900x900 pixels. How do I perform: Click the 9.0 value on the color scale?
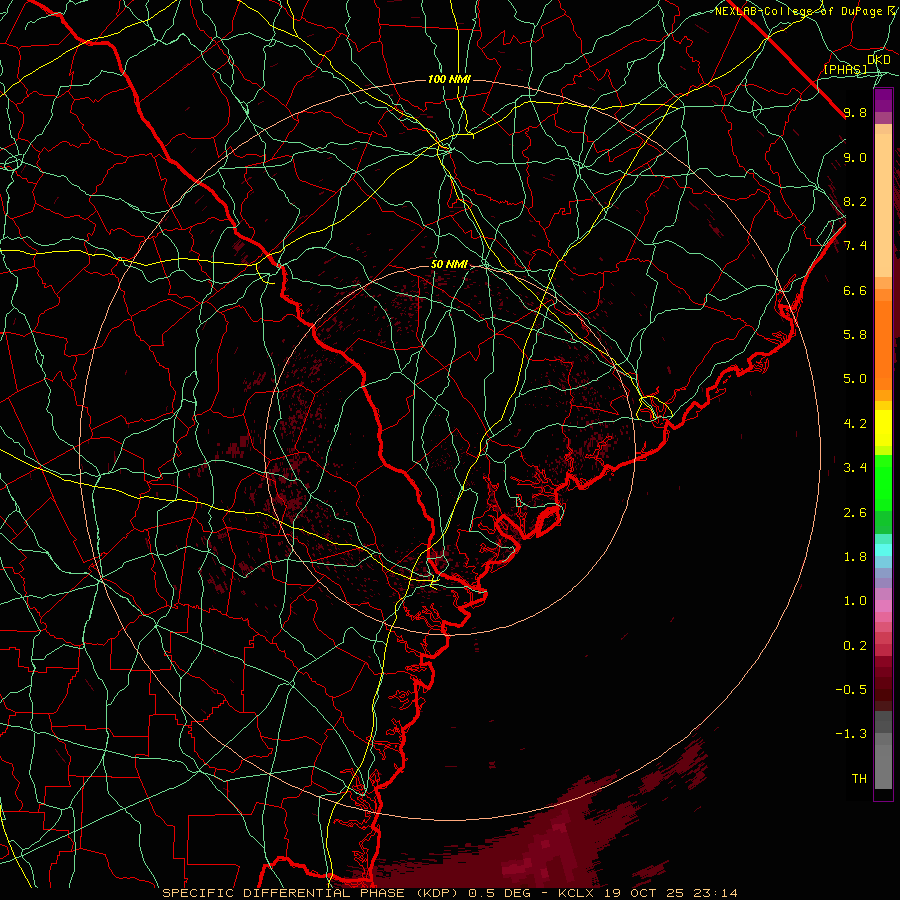click(855, 157)
